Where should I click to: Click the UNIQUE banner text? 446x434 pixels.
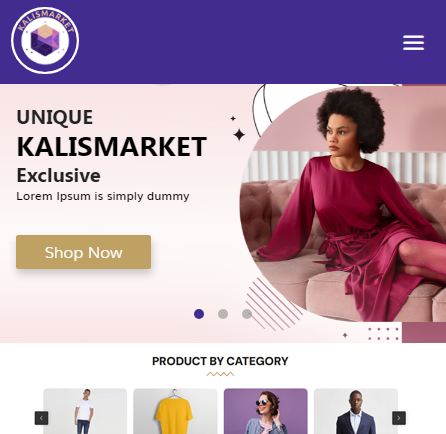tap(55, 117)
